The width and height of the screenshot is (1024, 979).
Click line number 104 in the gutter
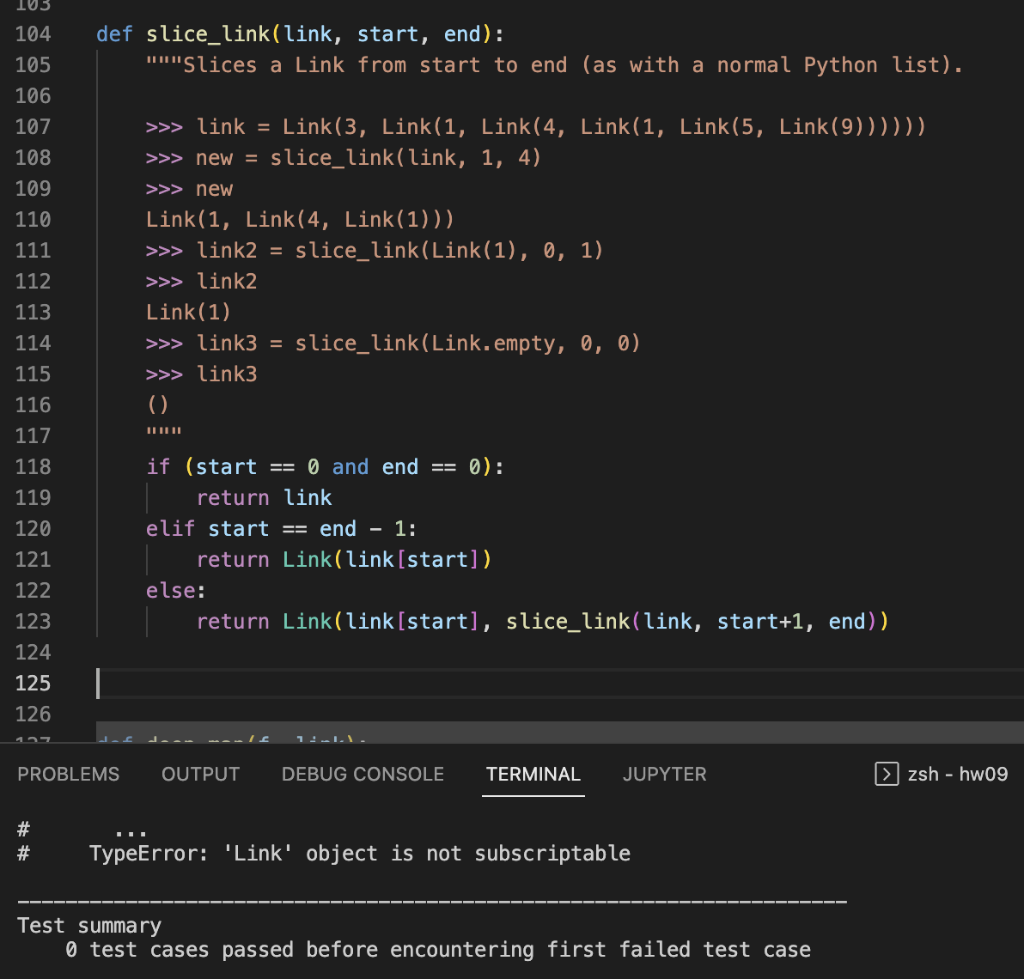(x=33, y=34)
